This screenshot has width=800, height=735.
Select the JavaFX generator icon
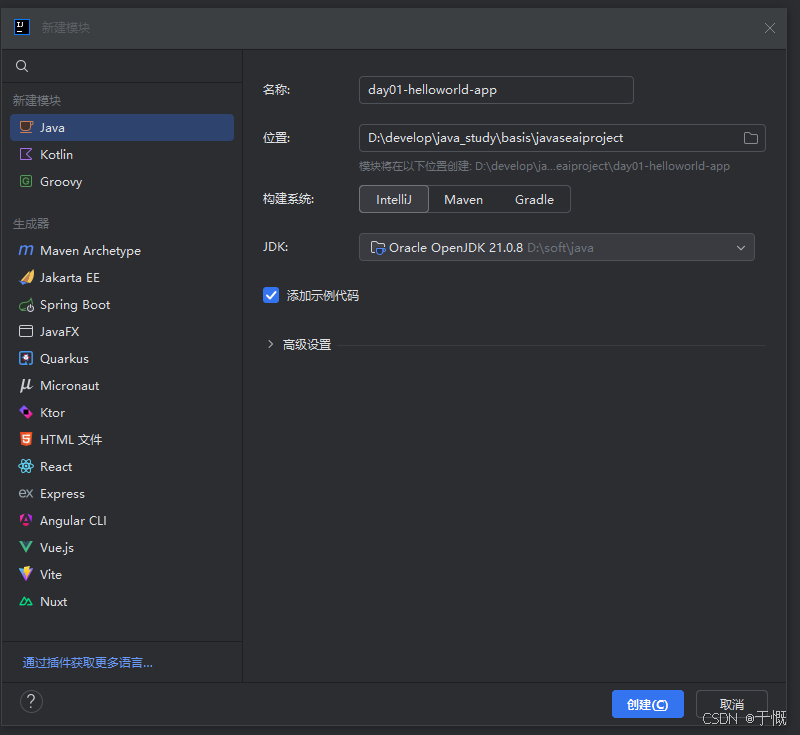[26, 331]
